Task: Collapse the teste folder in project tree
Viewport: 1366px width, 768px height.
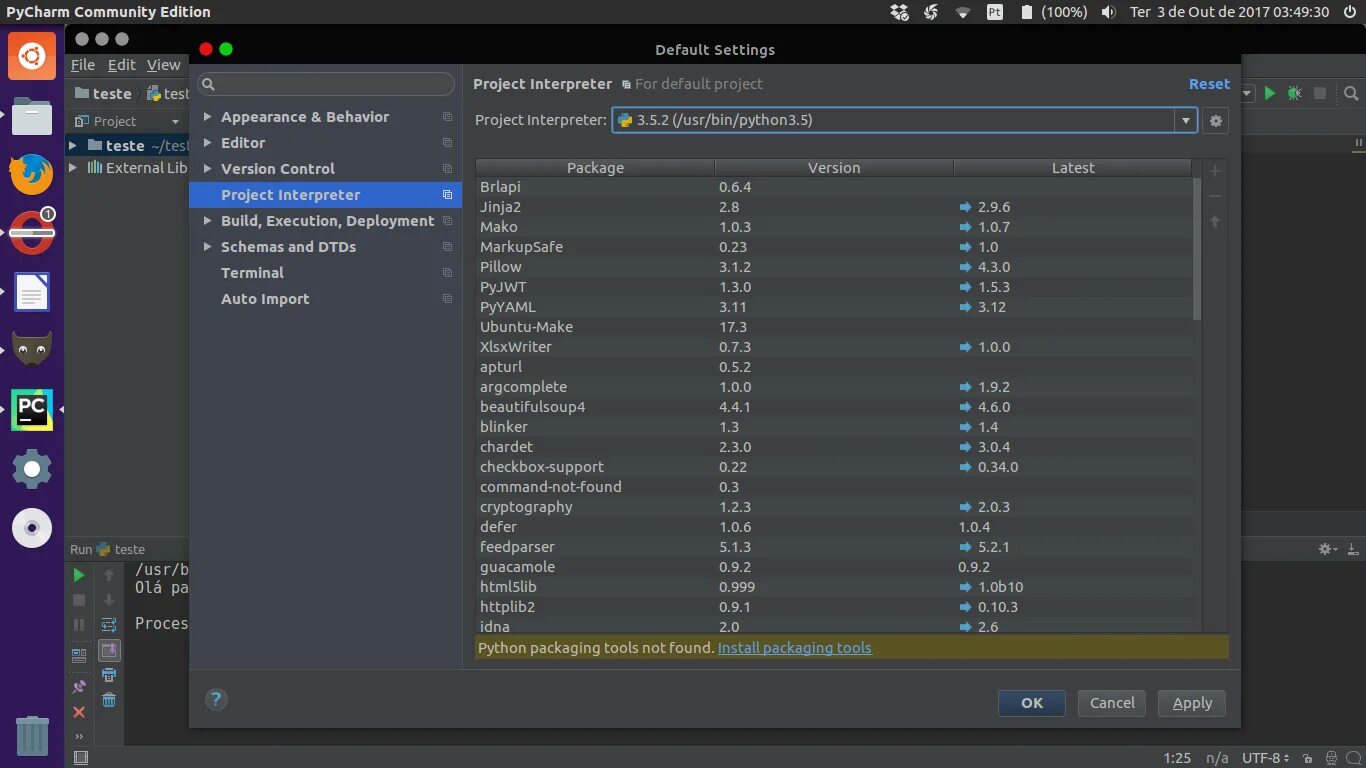Action: (x=73, y=145)
